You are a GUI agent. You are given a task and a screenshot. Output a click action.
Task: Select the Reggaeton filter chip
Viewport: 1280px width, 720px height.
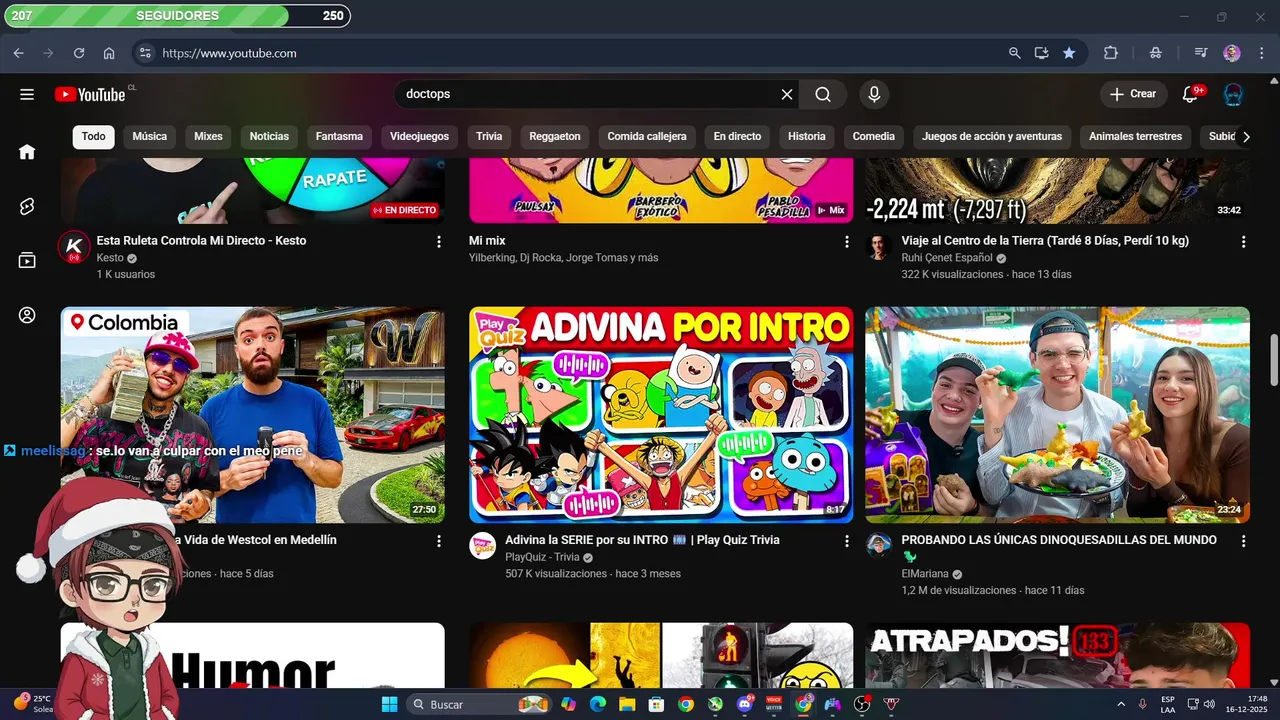pyautogui.click(x=555, y=137)
